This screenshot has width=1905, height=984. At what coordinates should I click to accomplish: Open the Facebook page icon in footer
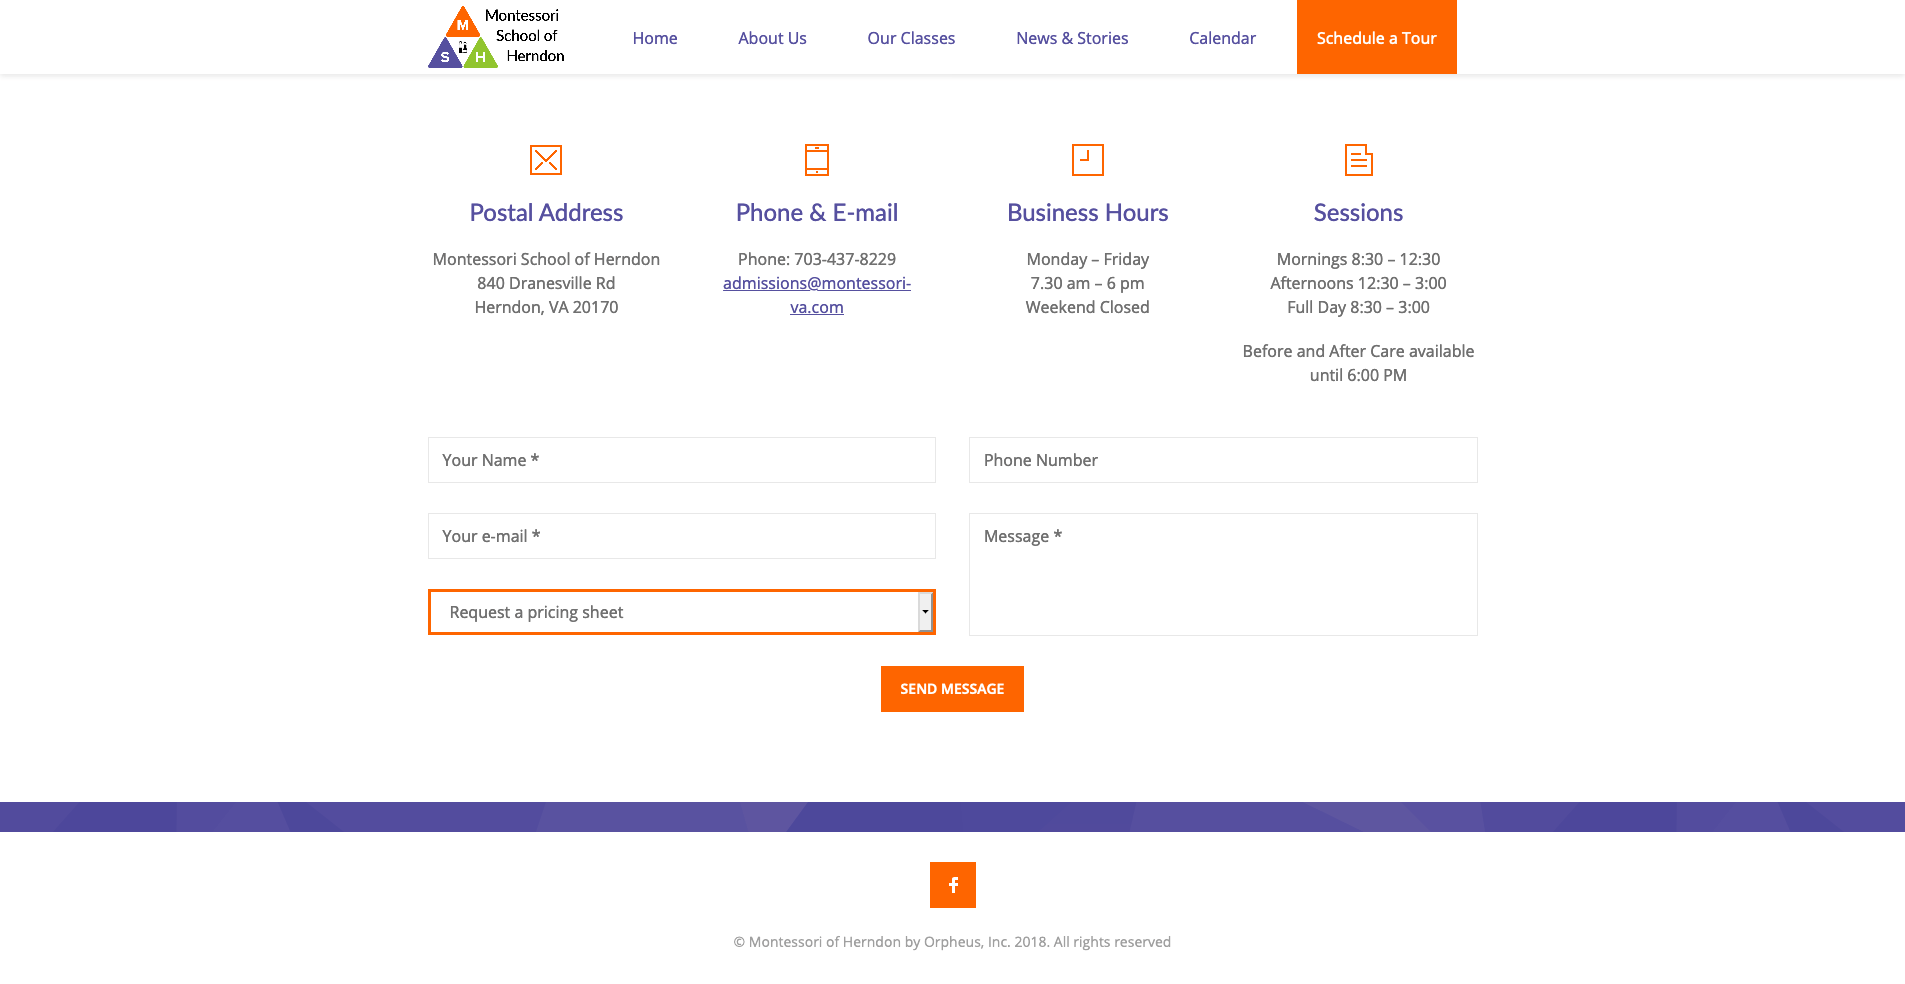[952, 885]
